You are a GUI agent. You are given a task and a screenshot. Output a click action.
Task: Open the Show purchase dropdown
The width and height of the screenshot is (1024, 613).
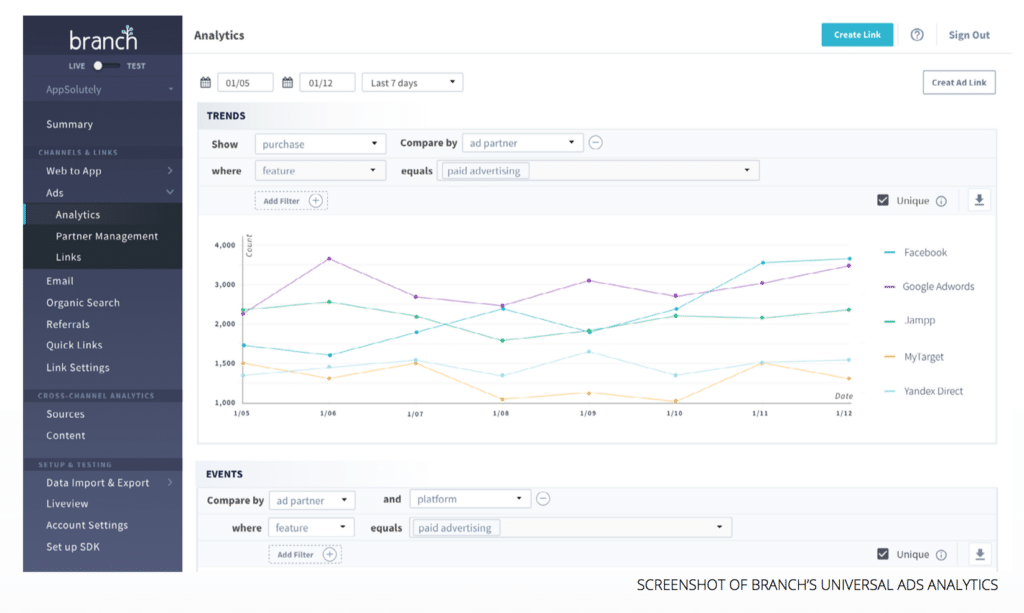[x=320, y=143]
